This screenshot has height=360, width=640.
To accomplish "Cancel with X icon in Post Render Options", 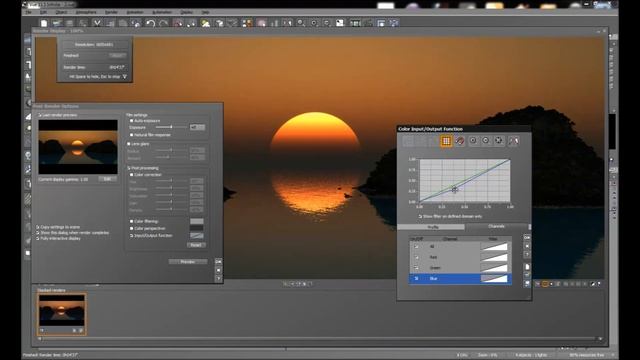I will coord(218,270).
